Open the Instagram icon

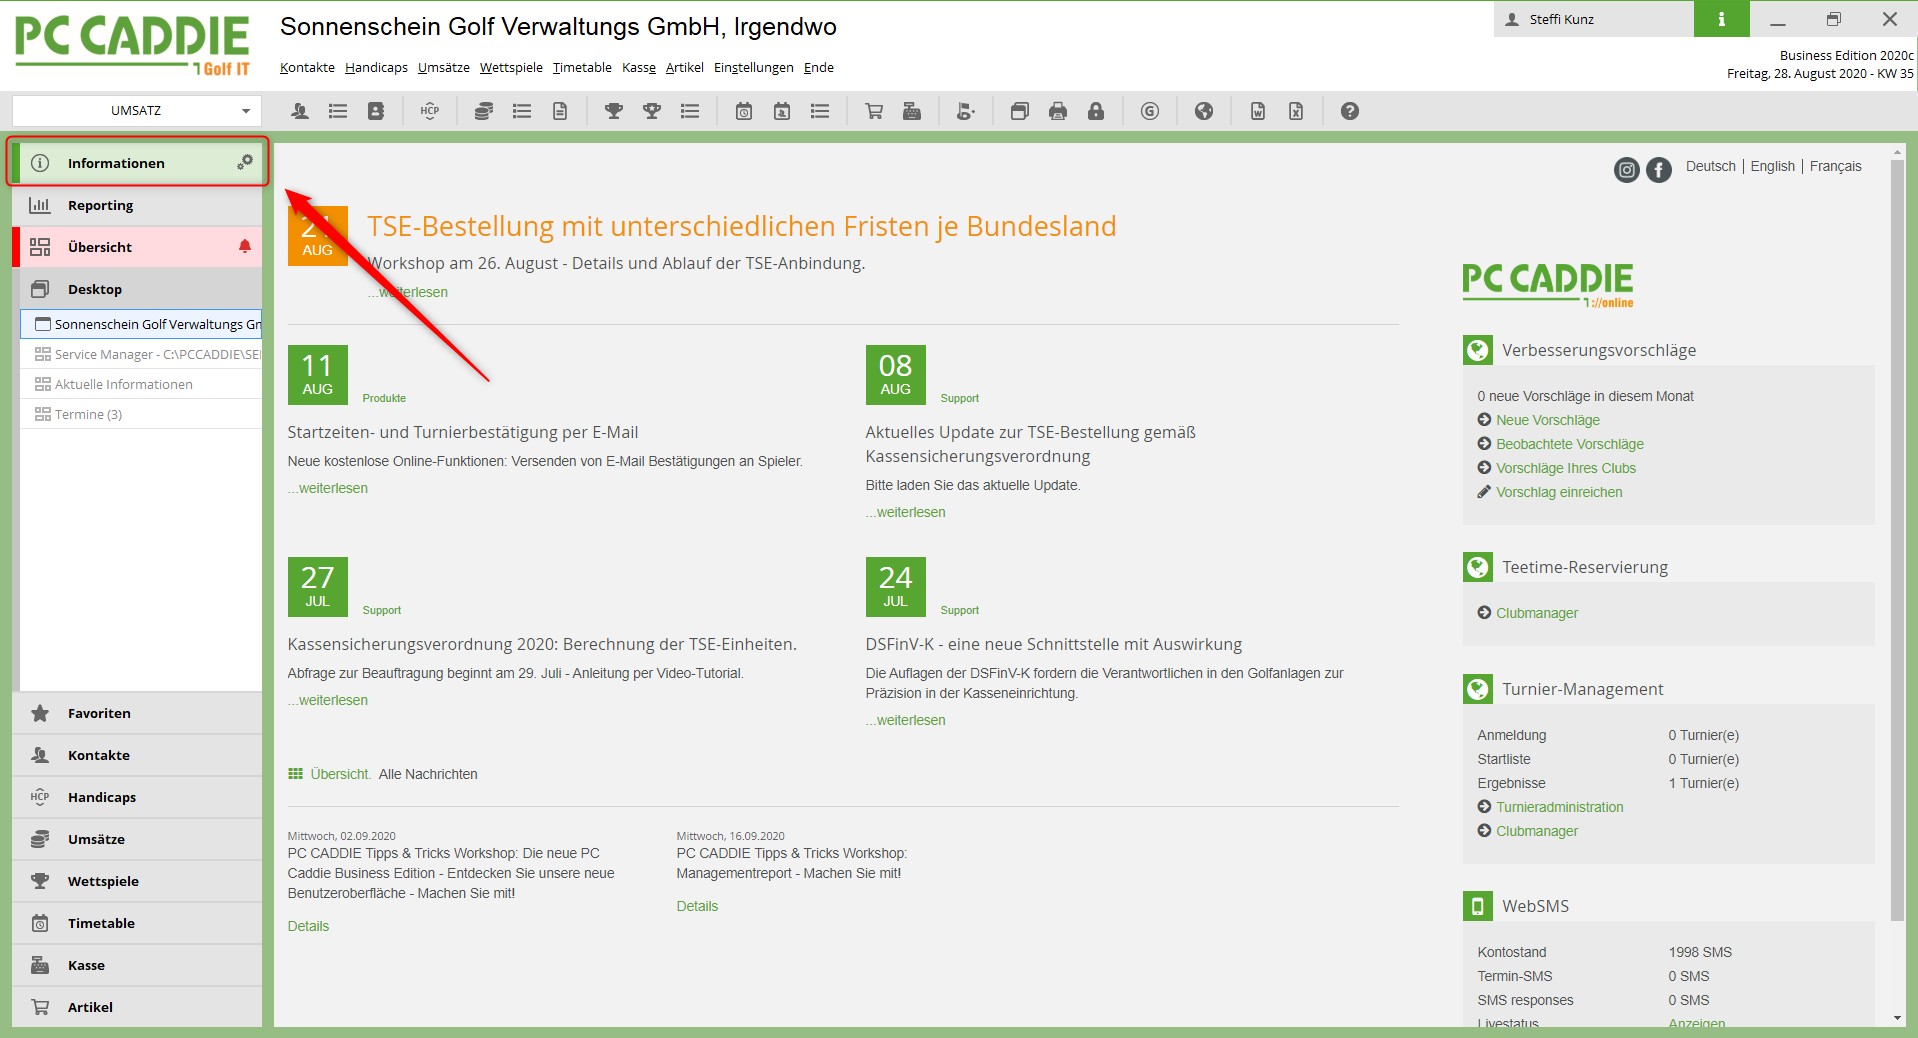(x=1627, y=170)
